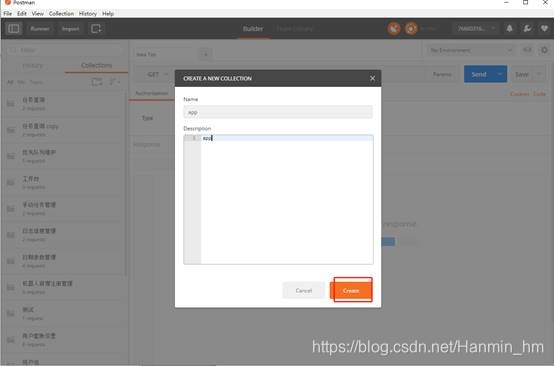Viewport: 554px width, 366px height.
Task: Click the blue Send button
Action: pos(479,74)
